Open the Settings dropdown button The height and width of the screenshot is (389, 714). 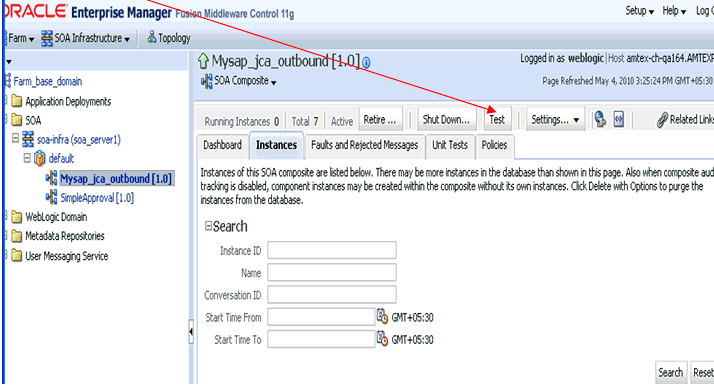click(555, 120)
